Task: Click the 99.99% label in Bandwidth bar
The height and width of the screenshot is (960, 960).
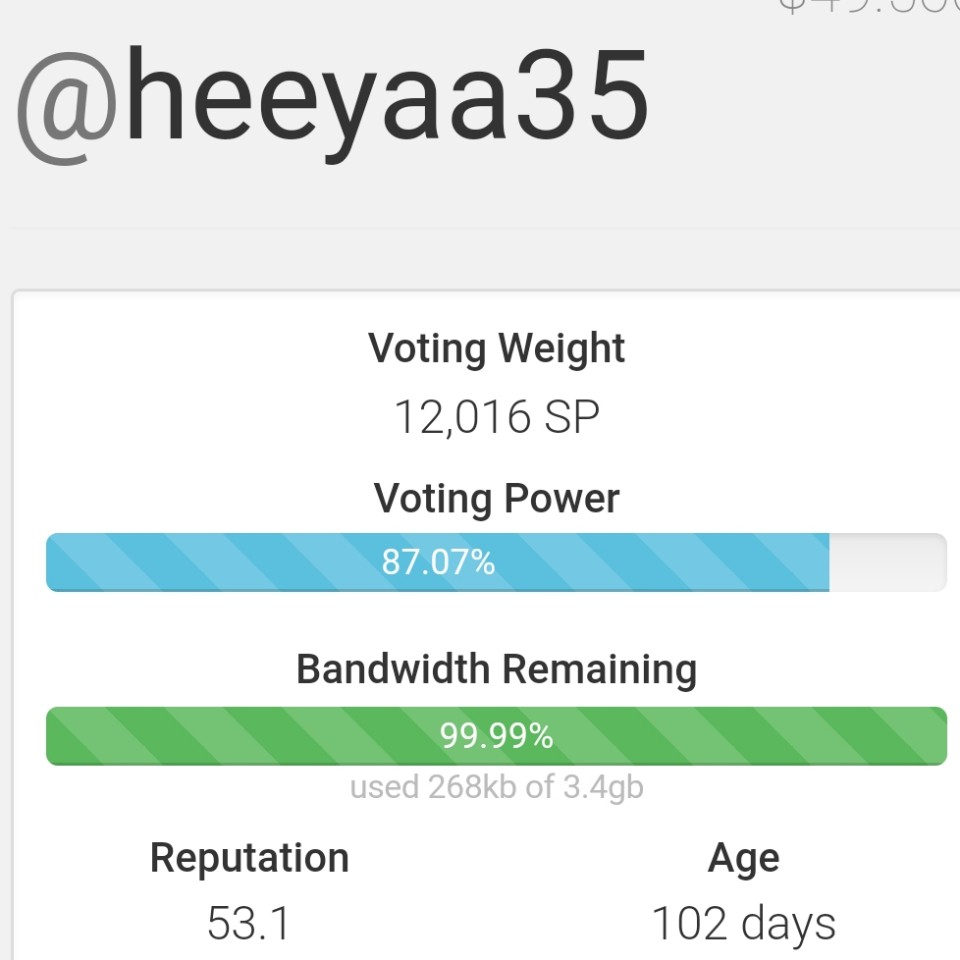Action: [496, 737]
